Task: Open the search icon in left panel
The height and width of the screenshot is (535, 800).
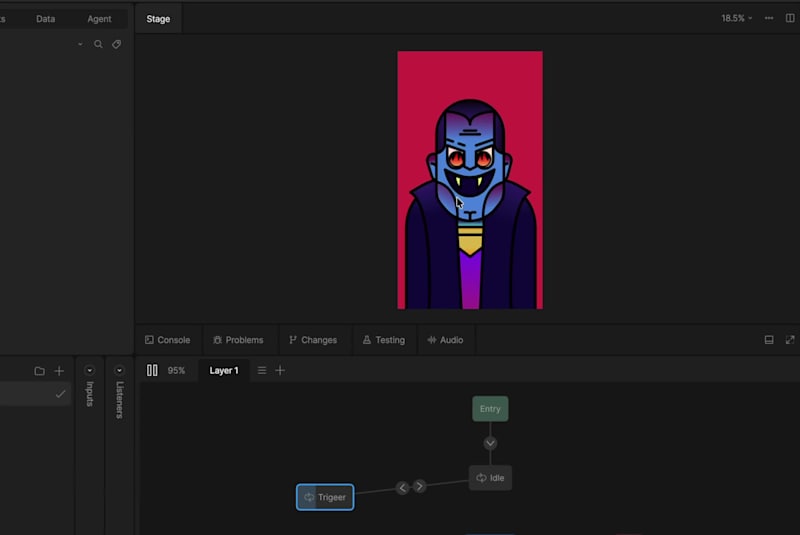Action: pos(98,44)
